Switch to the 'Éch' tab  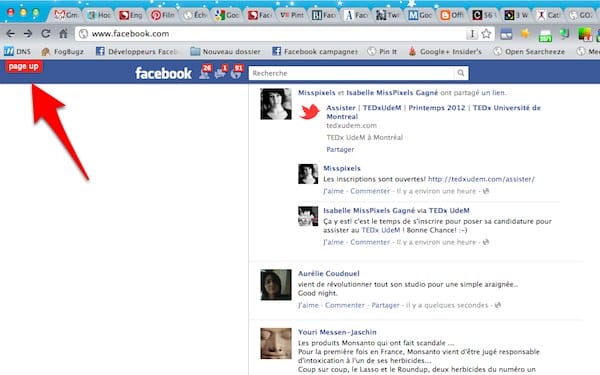click(x=195, y=15)
